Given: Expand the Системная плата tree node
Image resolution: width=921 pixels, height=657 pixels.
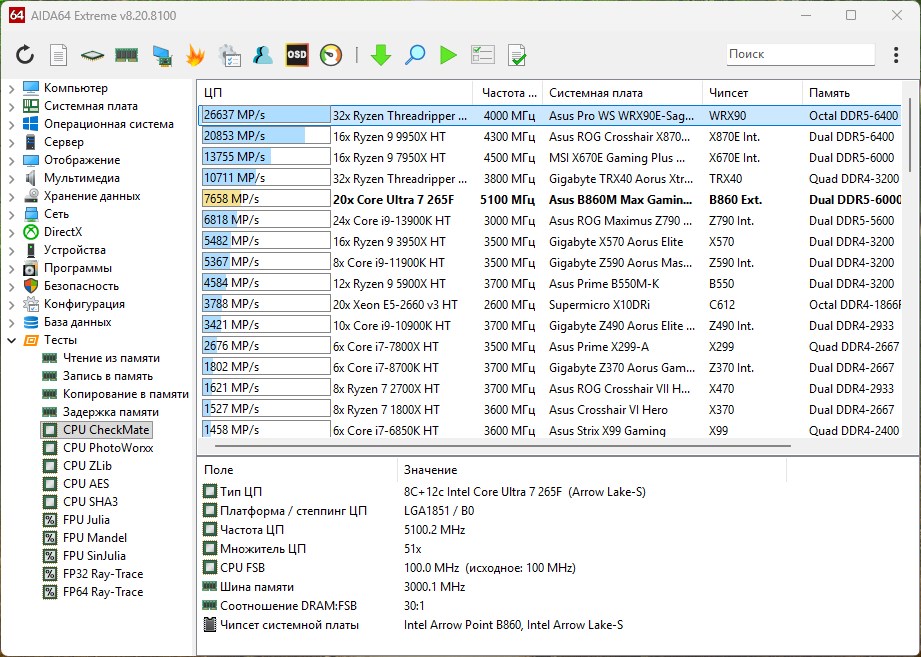Looking at the screenshot, I should click(11, 106).
